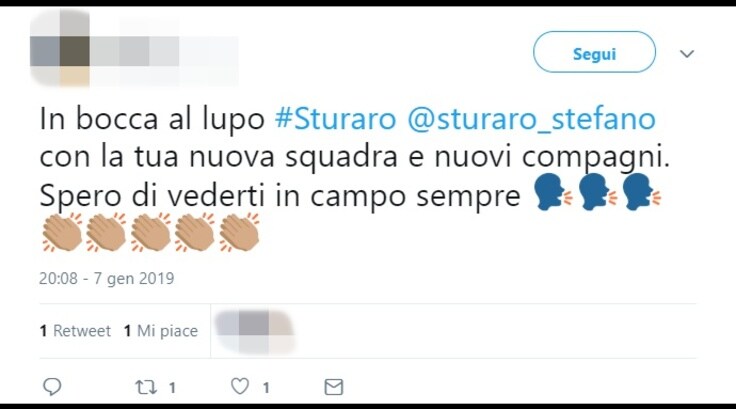Click the blurred liker avatars next to Mi piace
Screen dimensions: 736x409
coord(254,332)
